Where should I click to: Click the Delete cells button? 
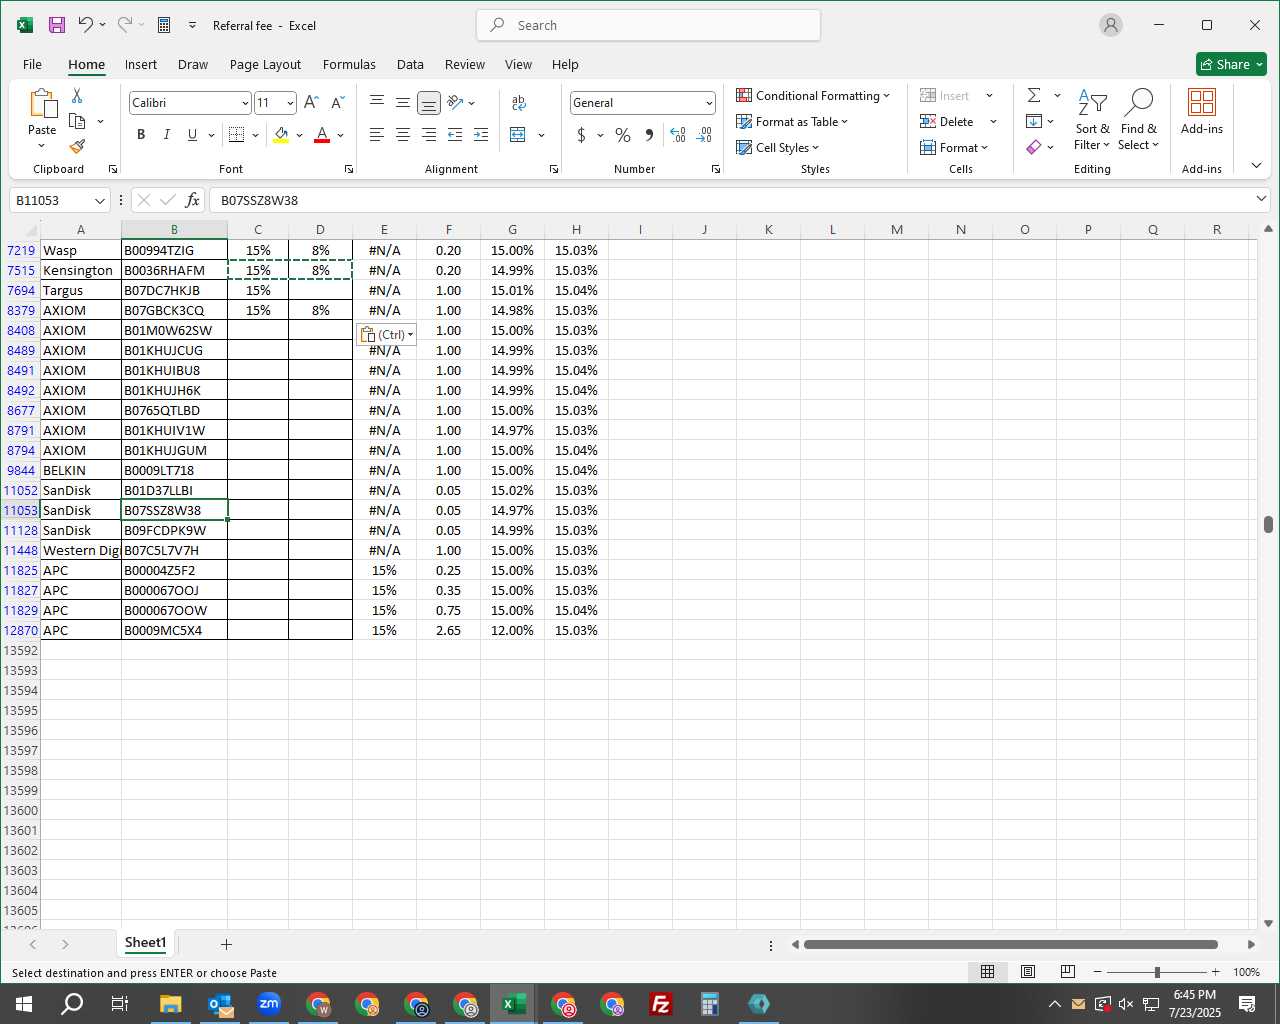pos(947,121)
